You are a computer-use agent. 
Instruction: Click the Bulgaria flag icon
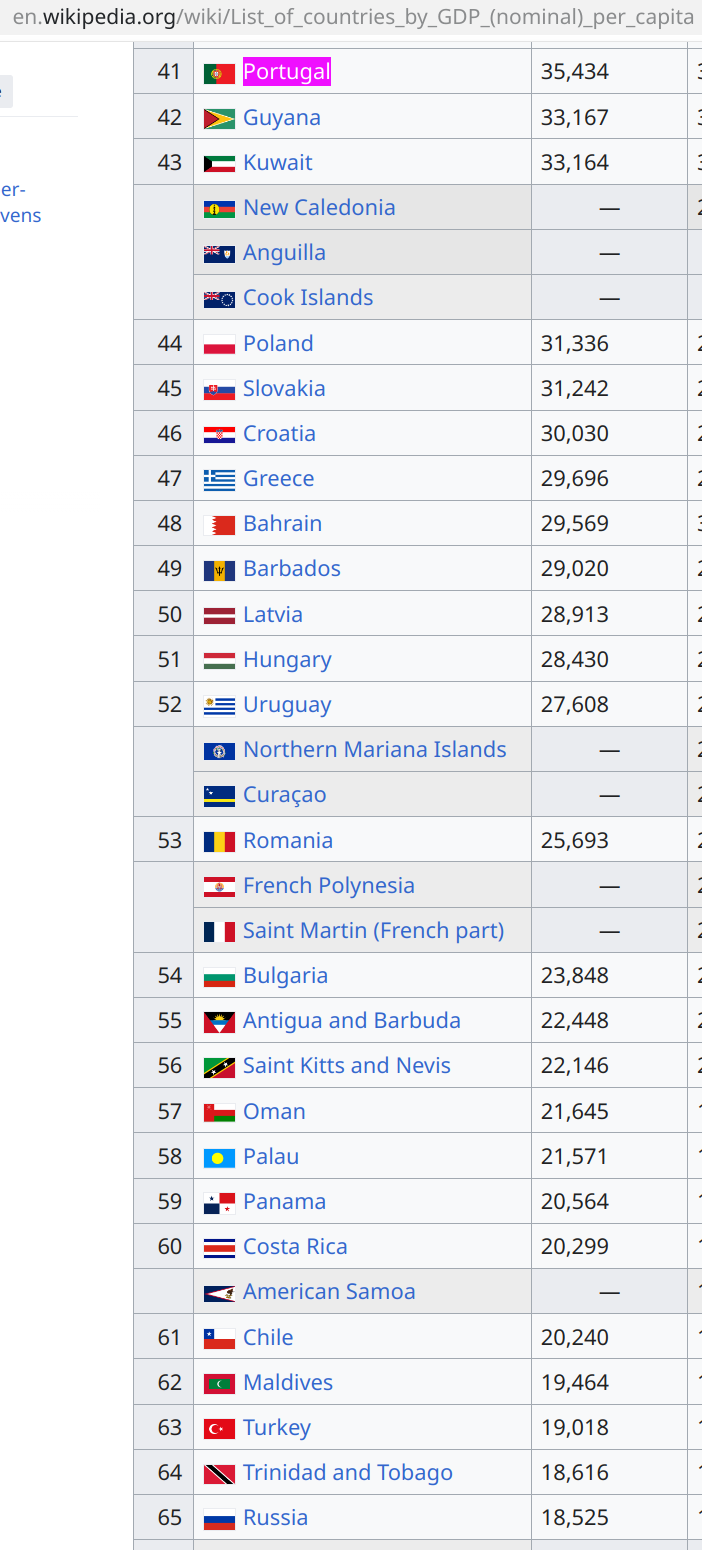[219, 976]
